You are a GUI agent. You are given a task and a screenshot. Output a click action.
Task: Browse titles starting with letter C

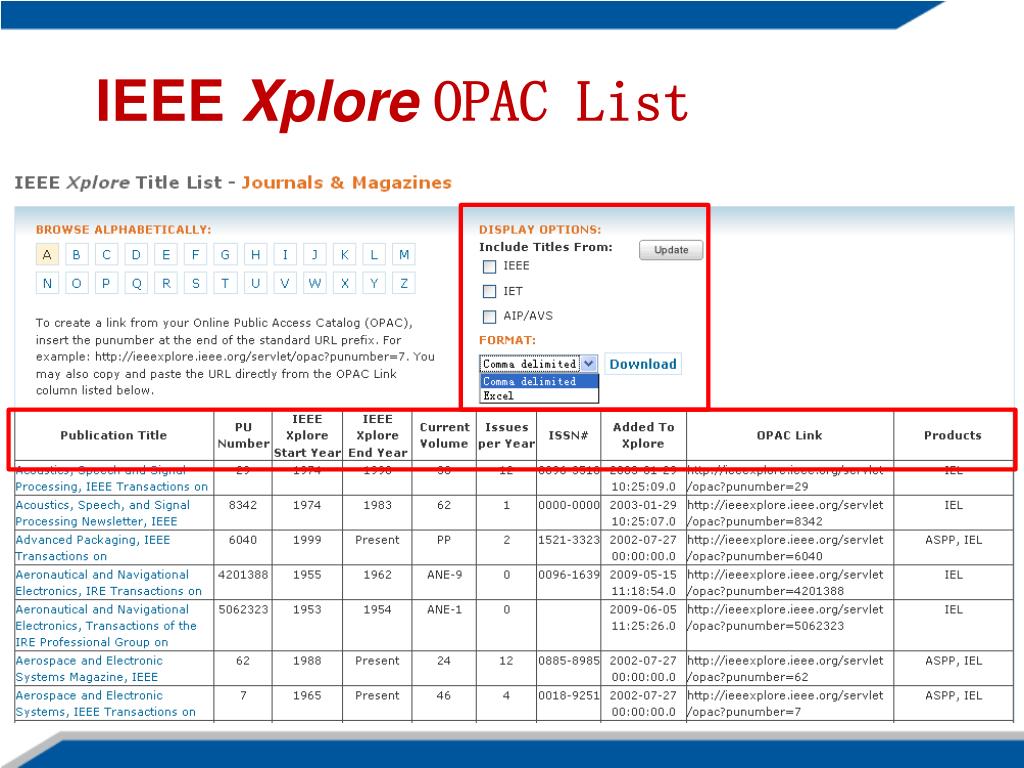pyautogui.click(x=106, y=255)
